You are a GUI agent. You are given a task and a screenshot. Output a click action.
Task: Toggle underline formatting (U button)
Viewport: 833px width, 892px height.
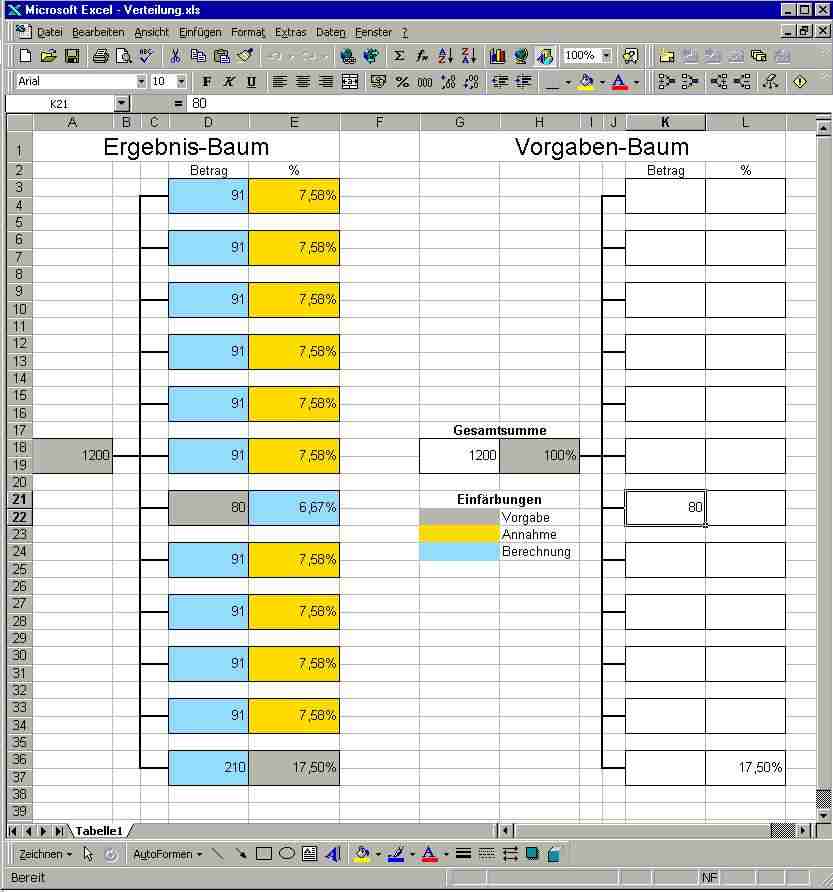[251, 82]
